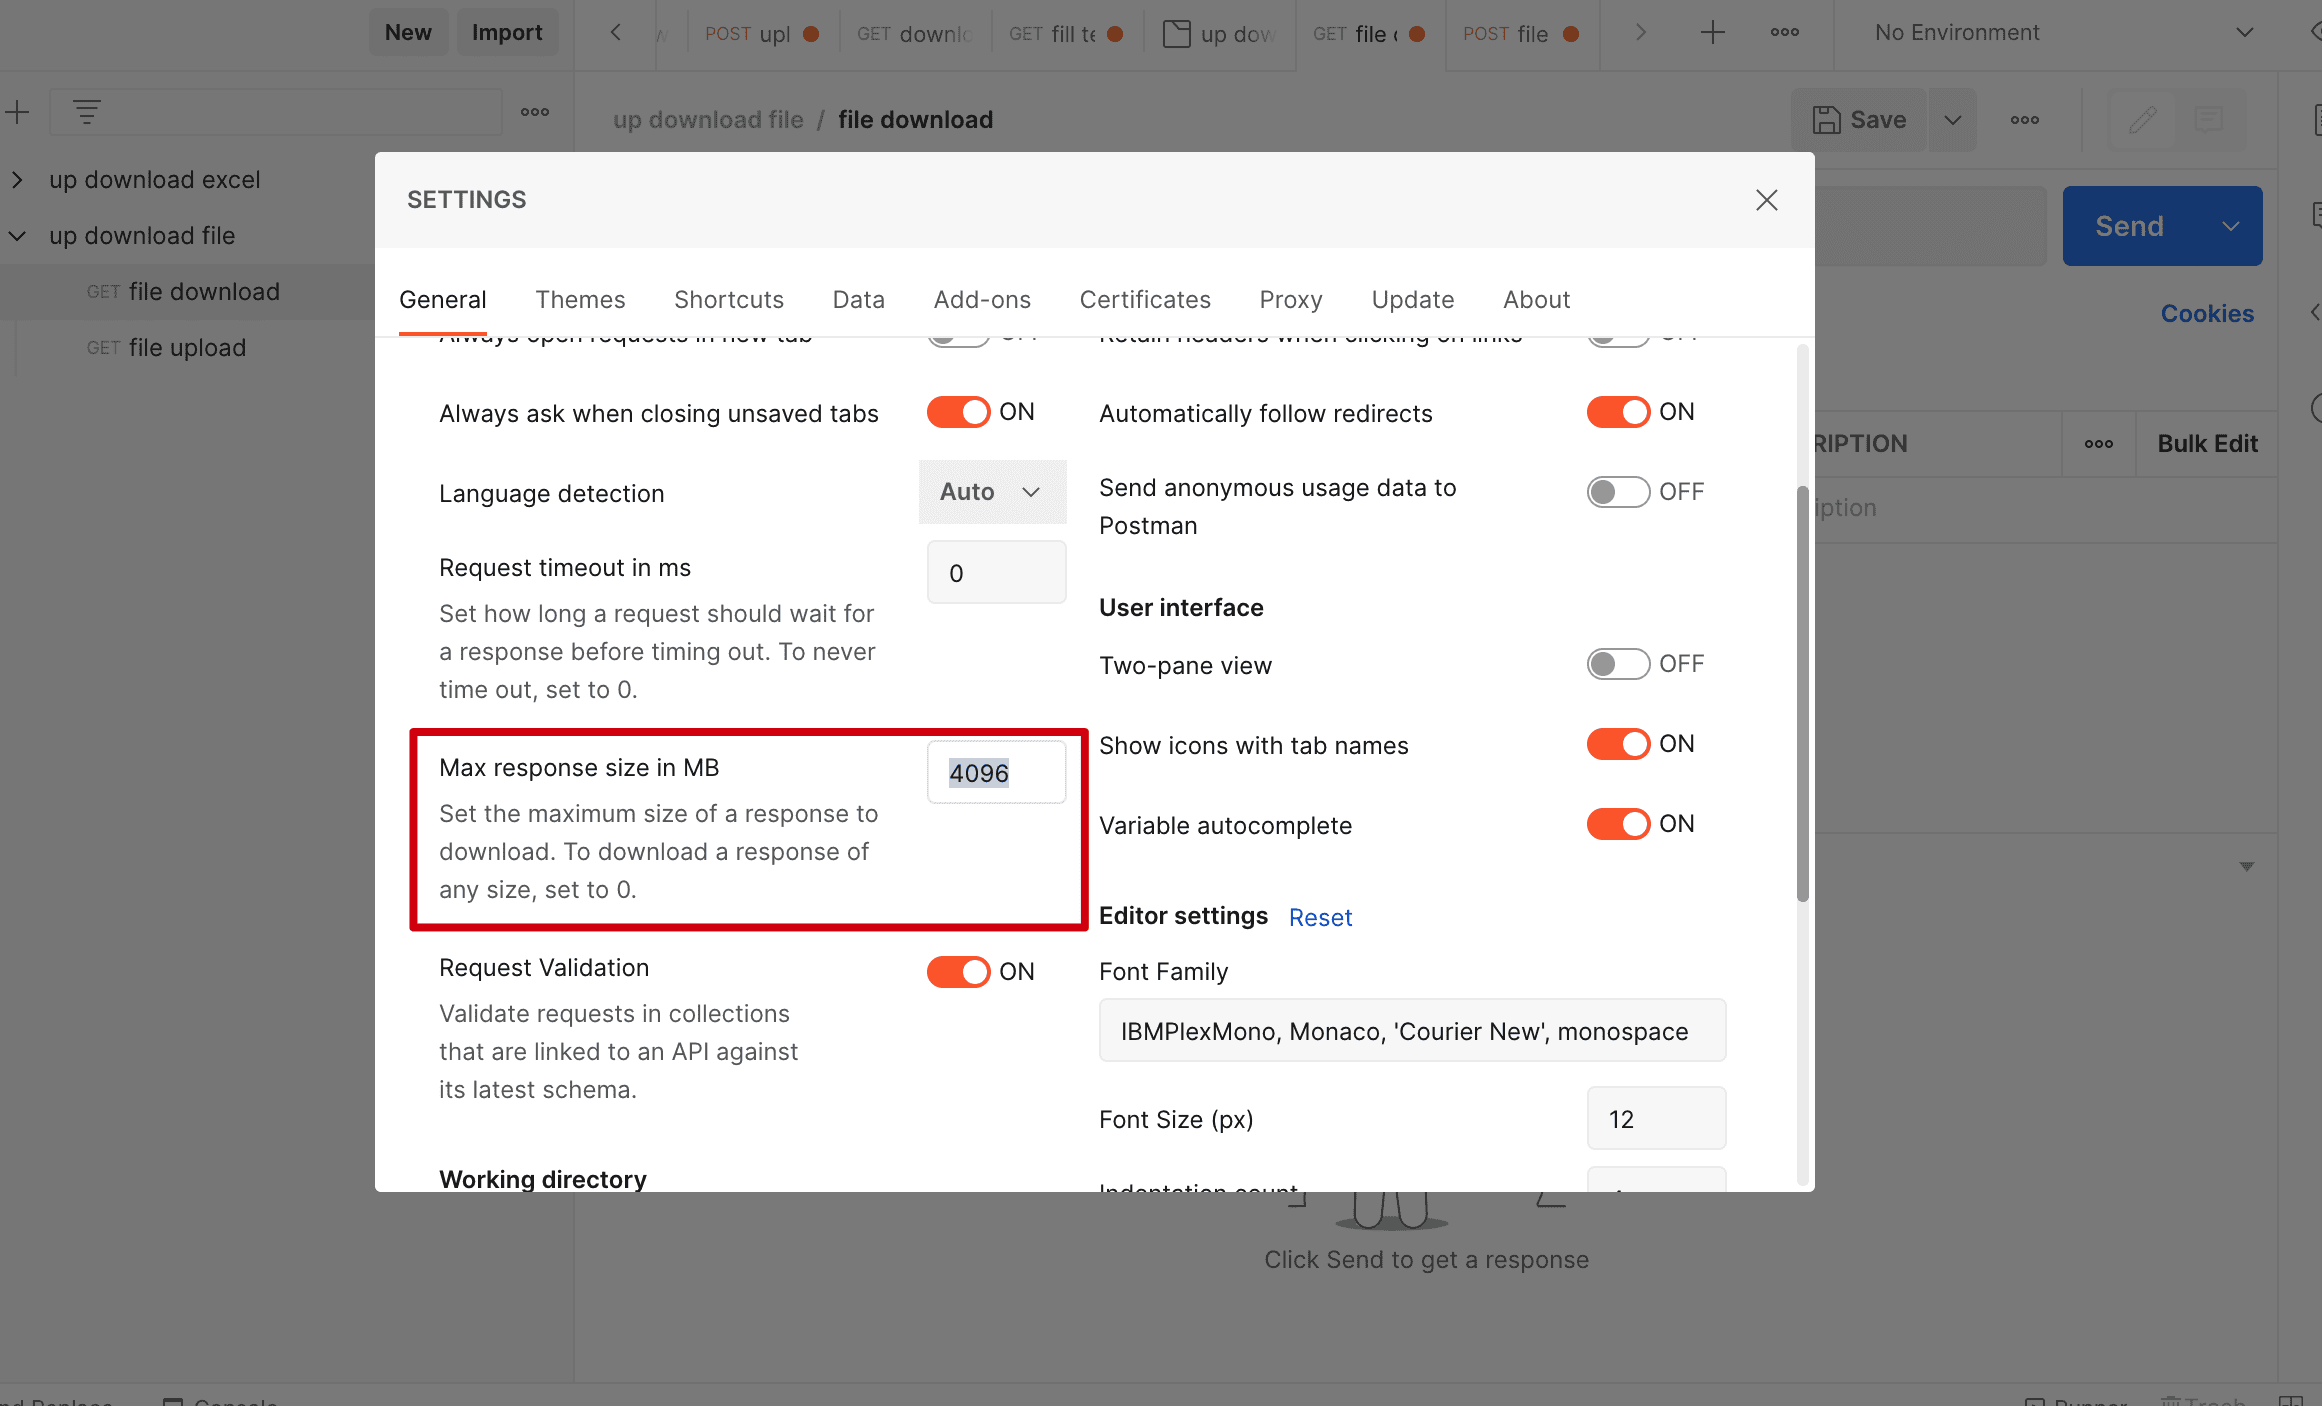Switch to the Themes settings tab
This screenshot has width=2322, height=1406.
pyautogui.click(x=580, y=300)
